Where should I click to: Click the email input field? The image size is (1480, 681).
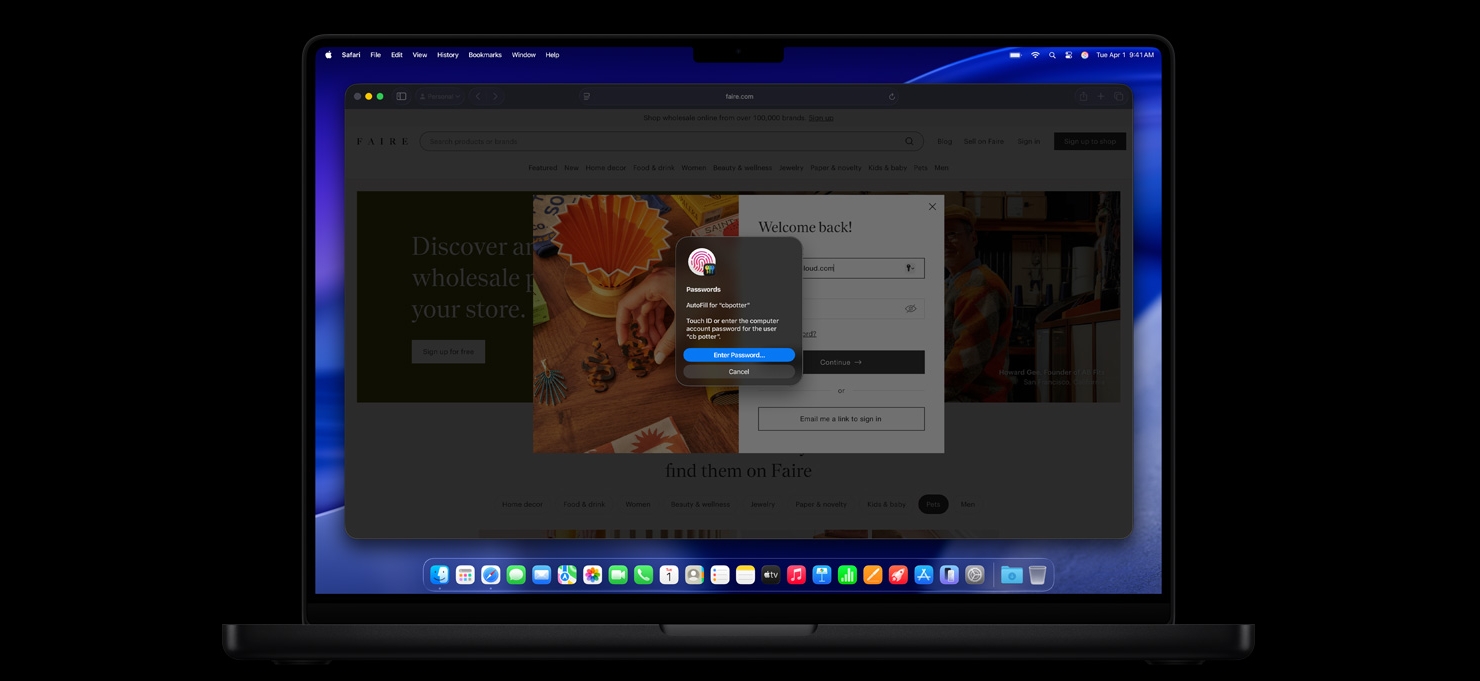(x=841, y=268)
